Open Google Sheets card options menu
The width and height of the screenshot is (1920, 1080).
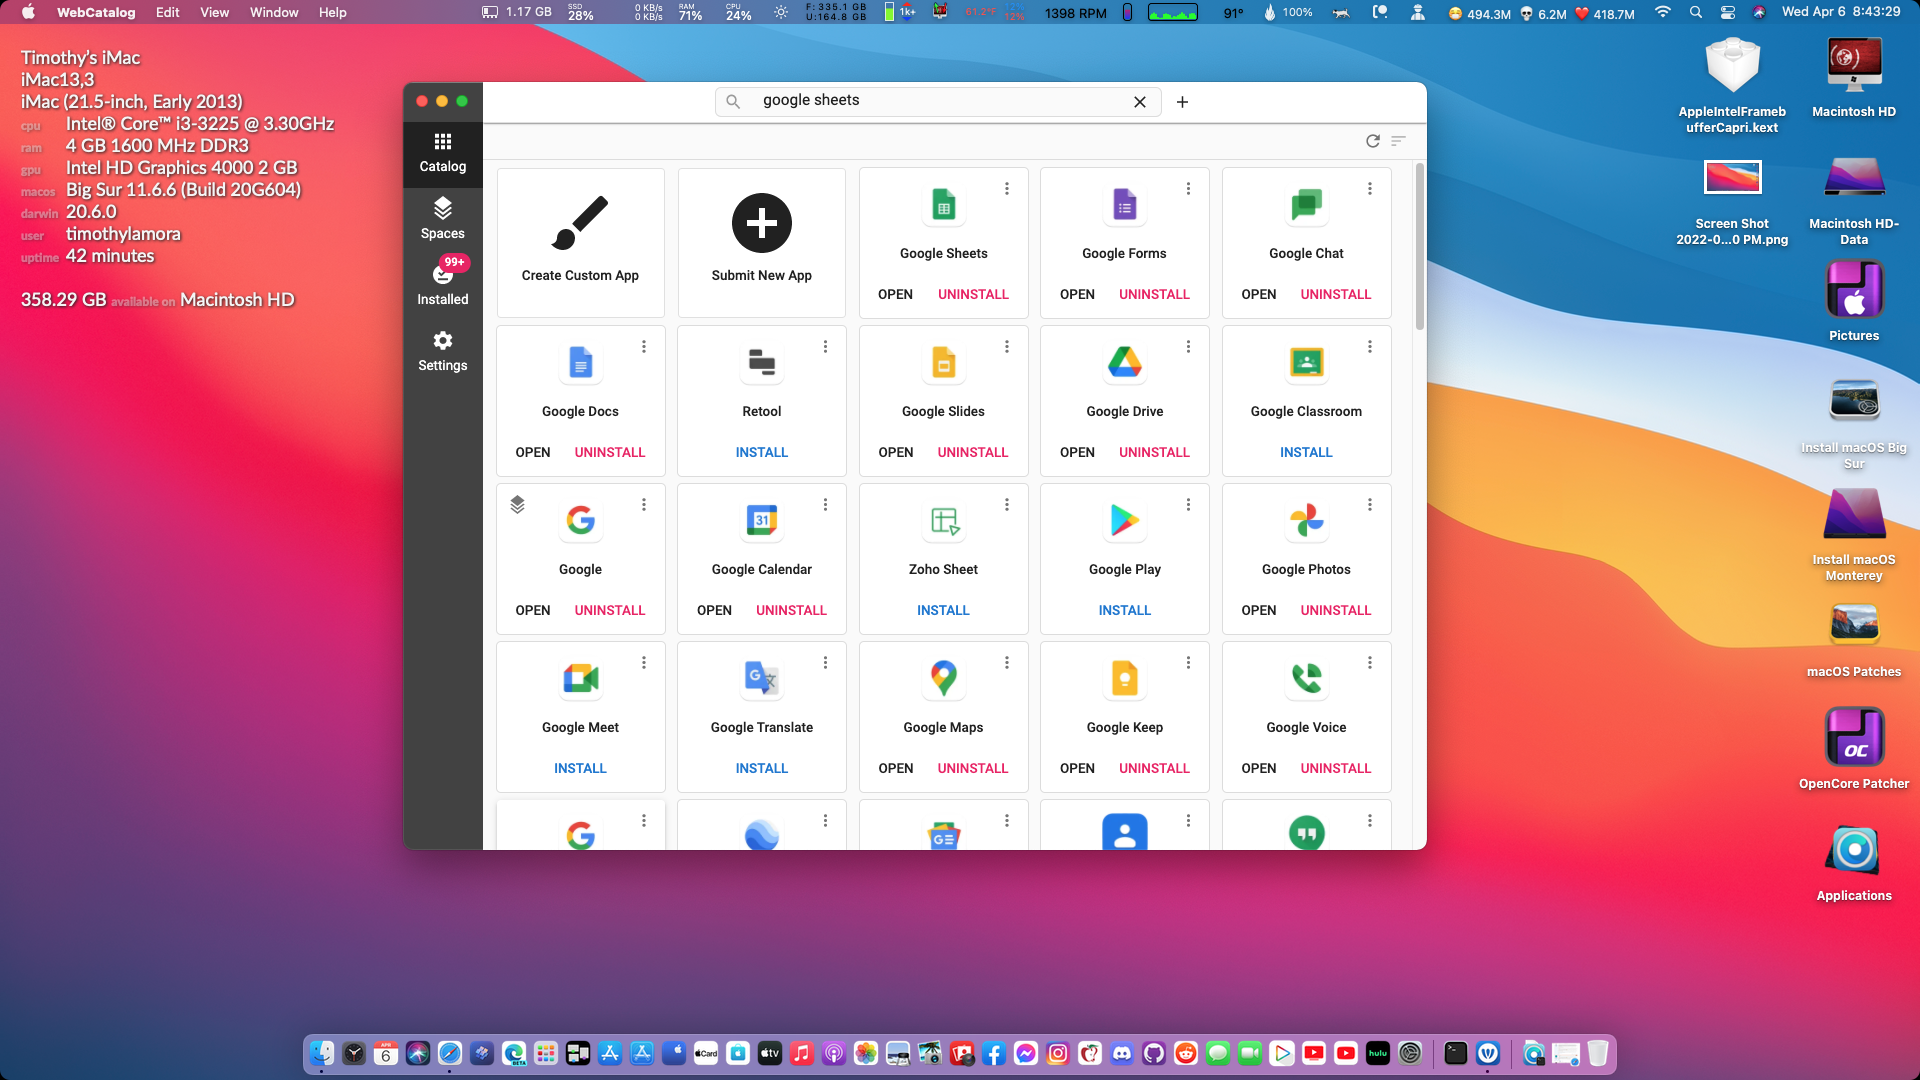(x=1007, y=188)
